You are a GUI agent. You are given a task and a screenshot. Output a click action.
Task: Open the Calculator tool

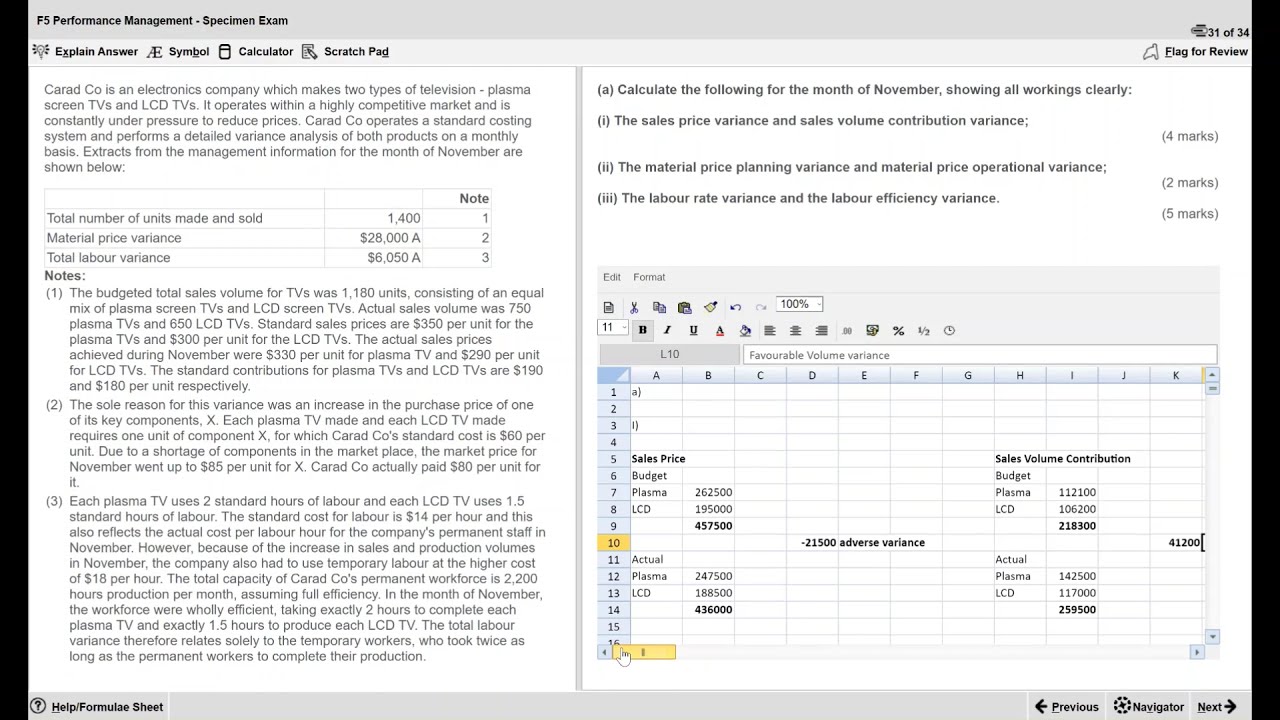(x=255, y=51)
